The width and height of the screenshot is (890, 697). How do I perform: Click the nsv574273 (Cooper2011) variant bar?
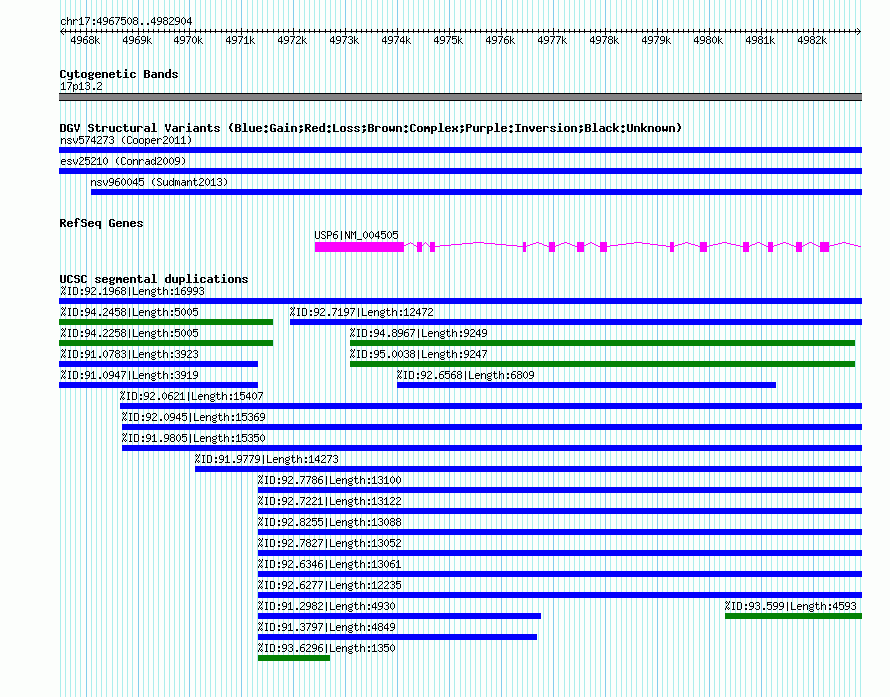(x=460, y=150)
